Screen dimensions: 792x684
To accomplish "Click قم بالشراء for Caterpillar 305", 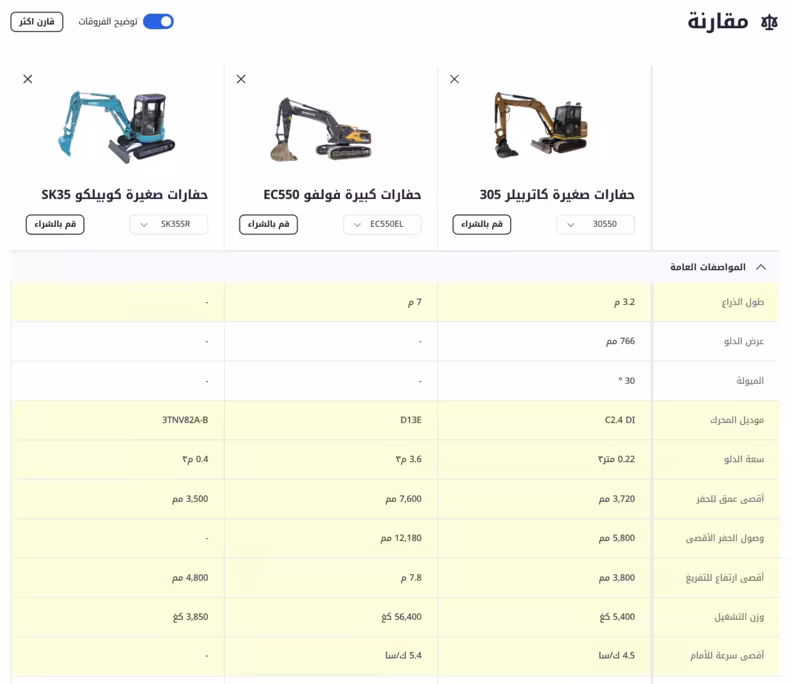I will pos(482,224).
